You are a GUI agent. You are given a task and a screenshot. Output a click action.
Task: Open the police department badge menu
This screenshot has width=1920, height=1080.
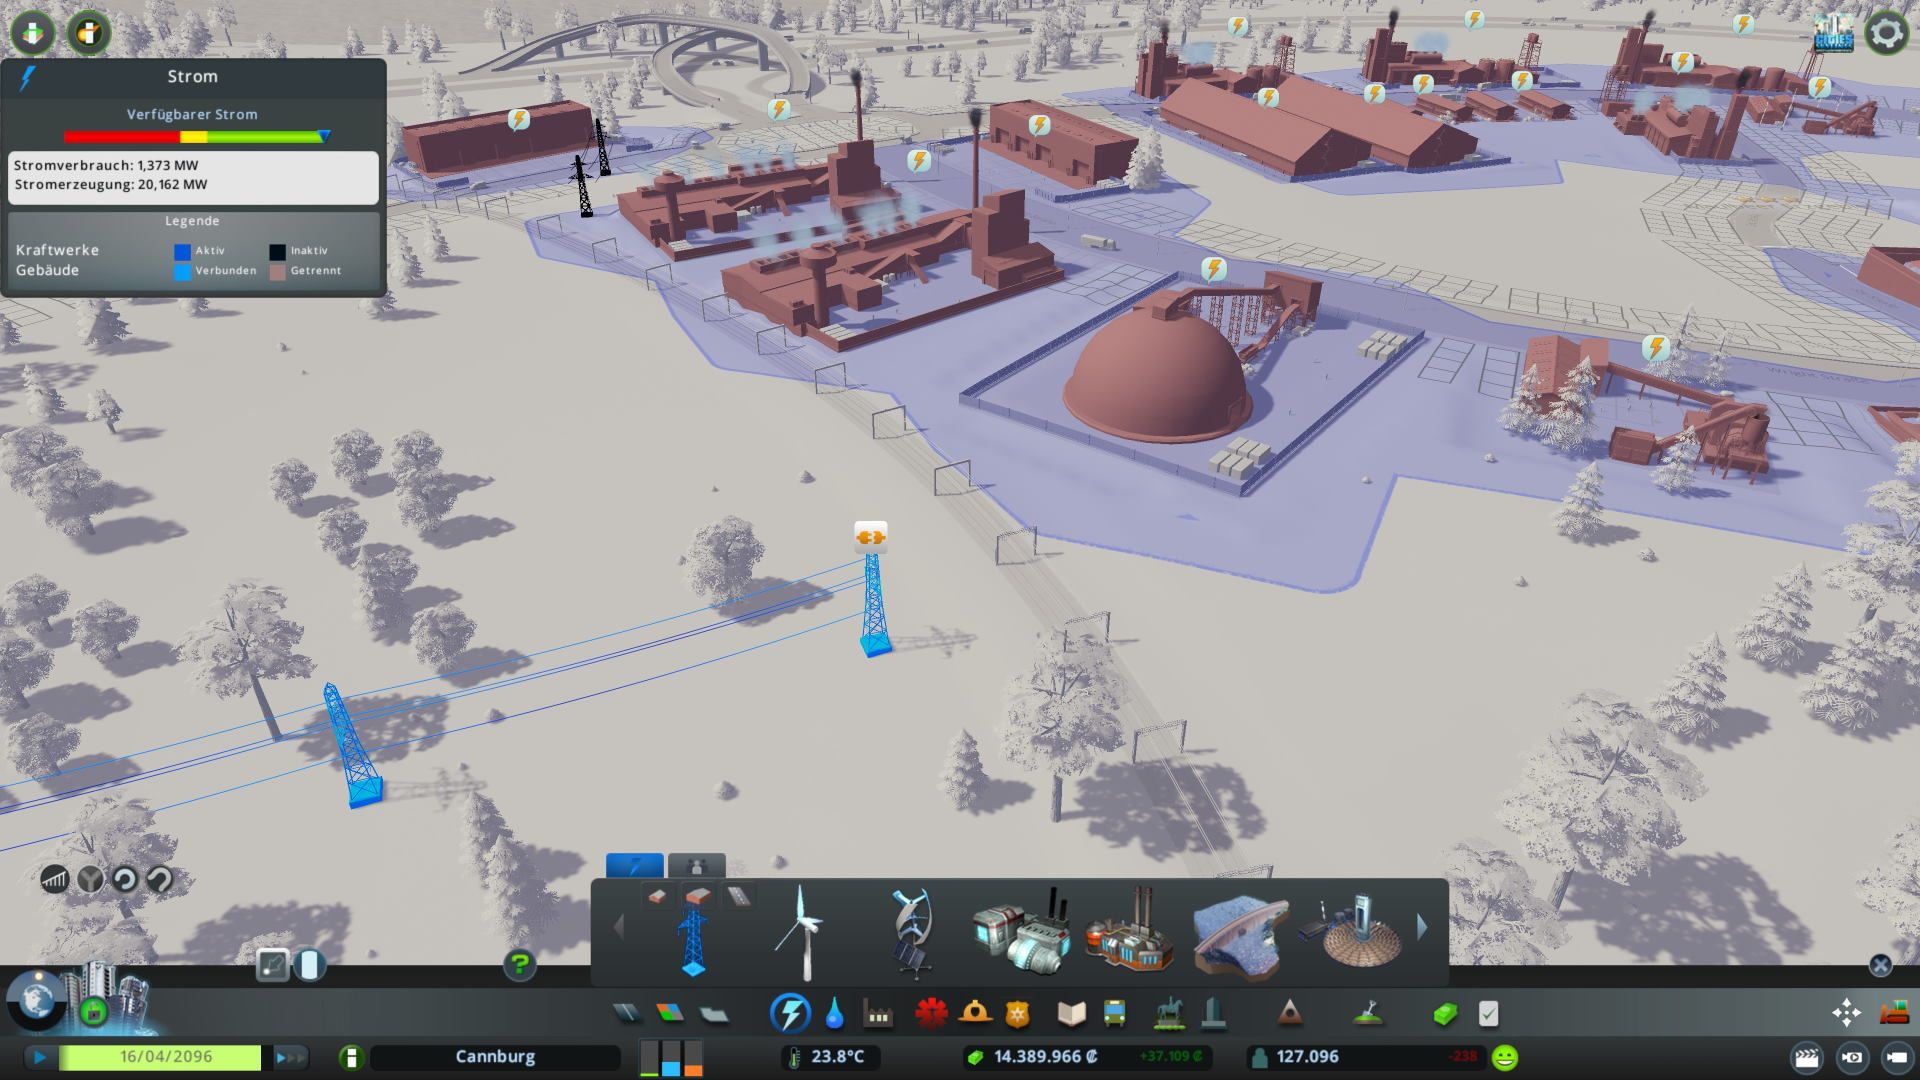(x=1017, y=1014)
